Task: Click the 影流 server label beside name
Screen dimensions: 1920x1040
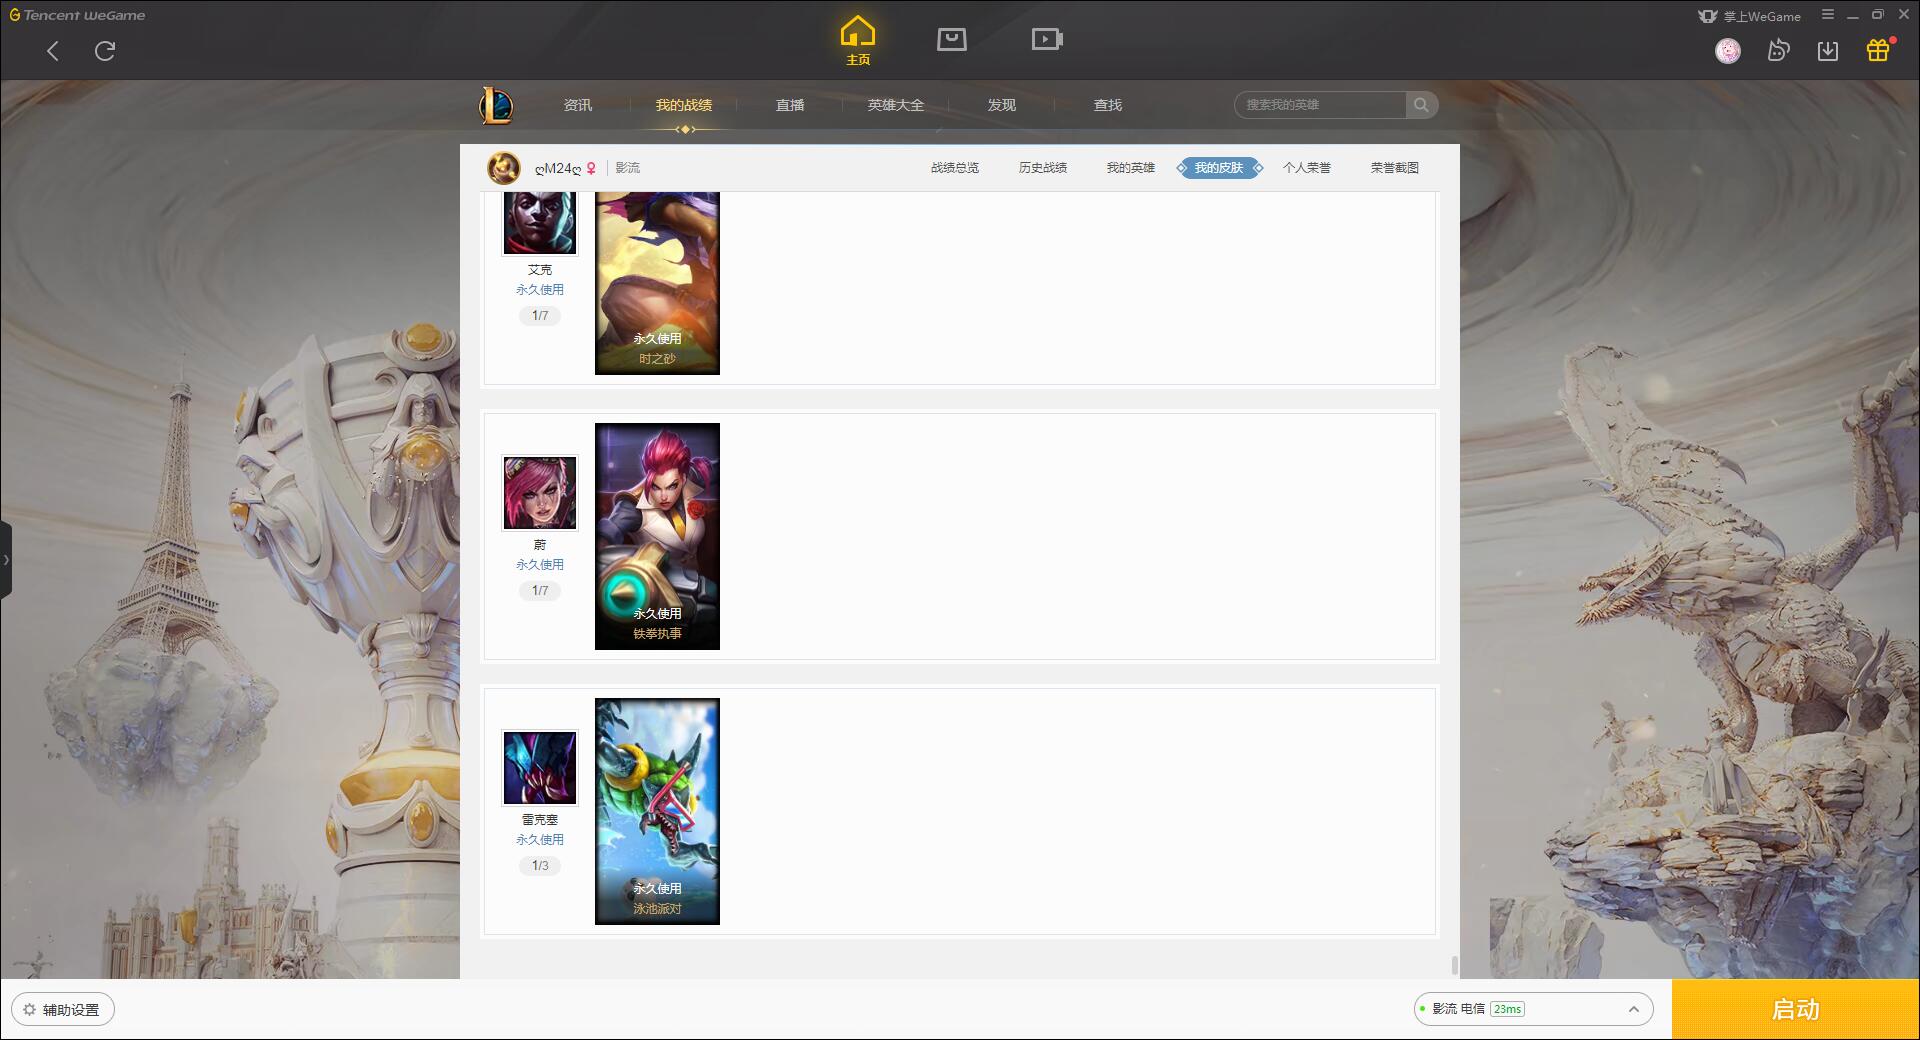Action: 628,168
